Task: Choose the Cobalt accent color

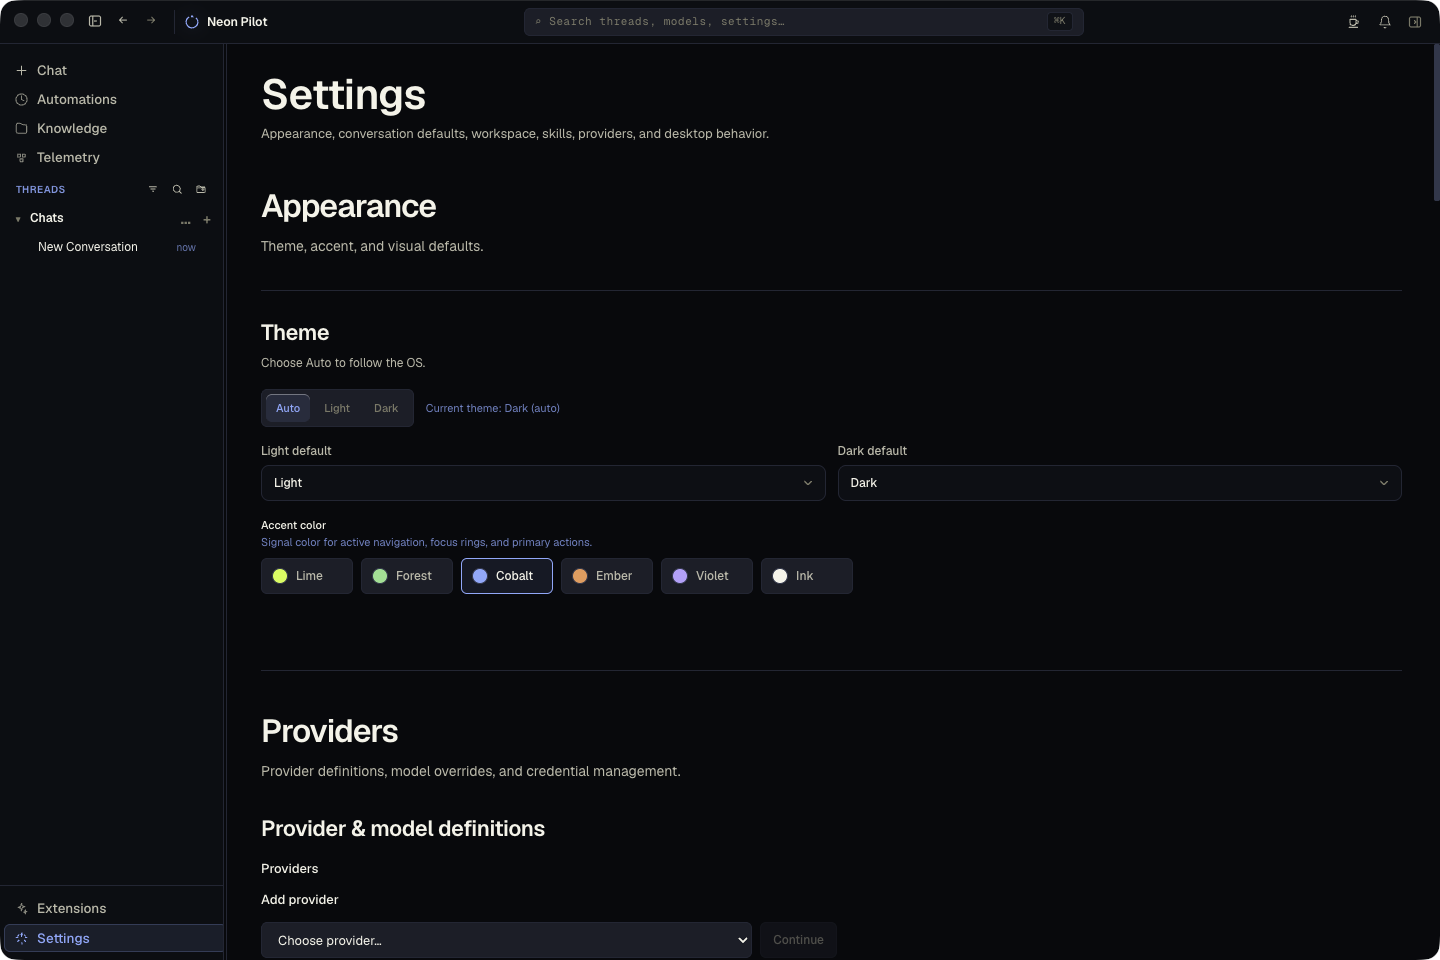Action: click(x=507, y=576)
